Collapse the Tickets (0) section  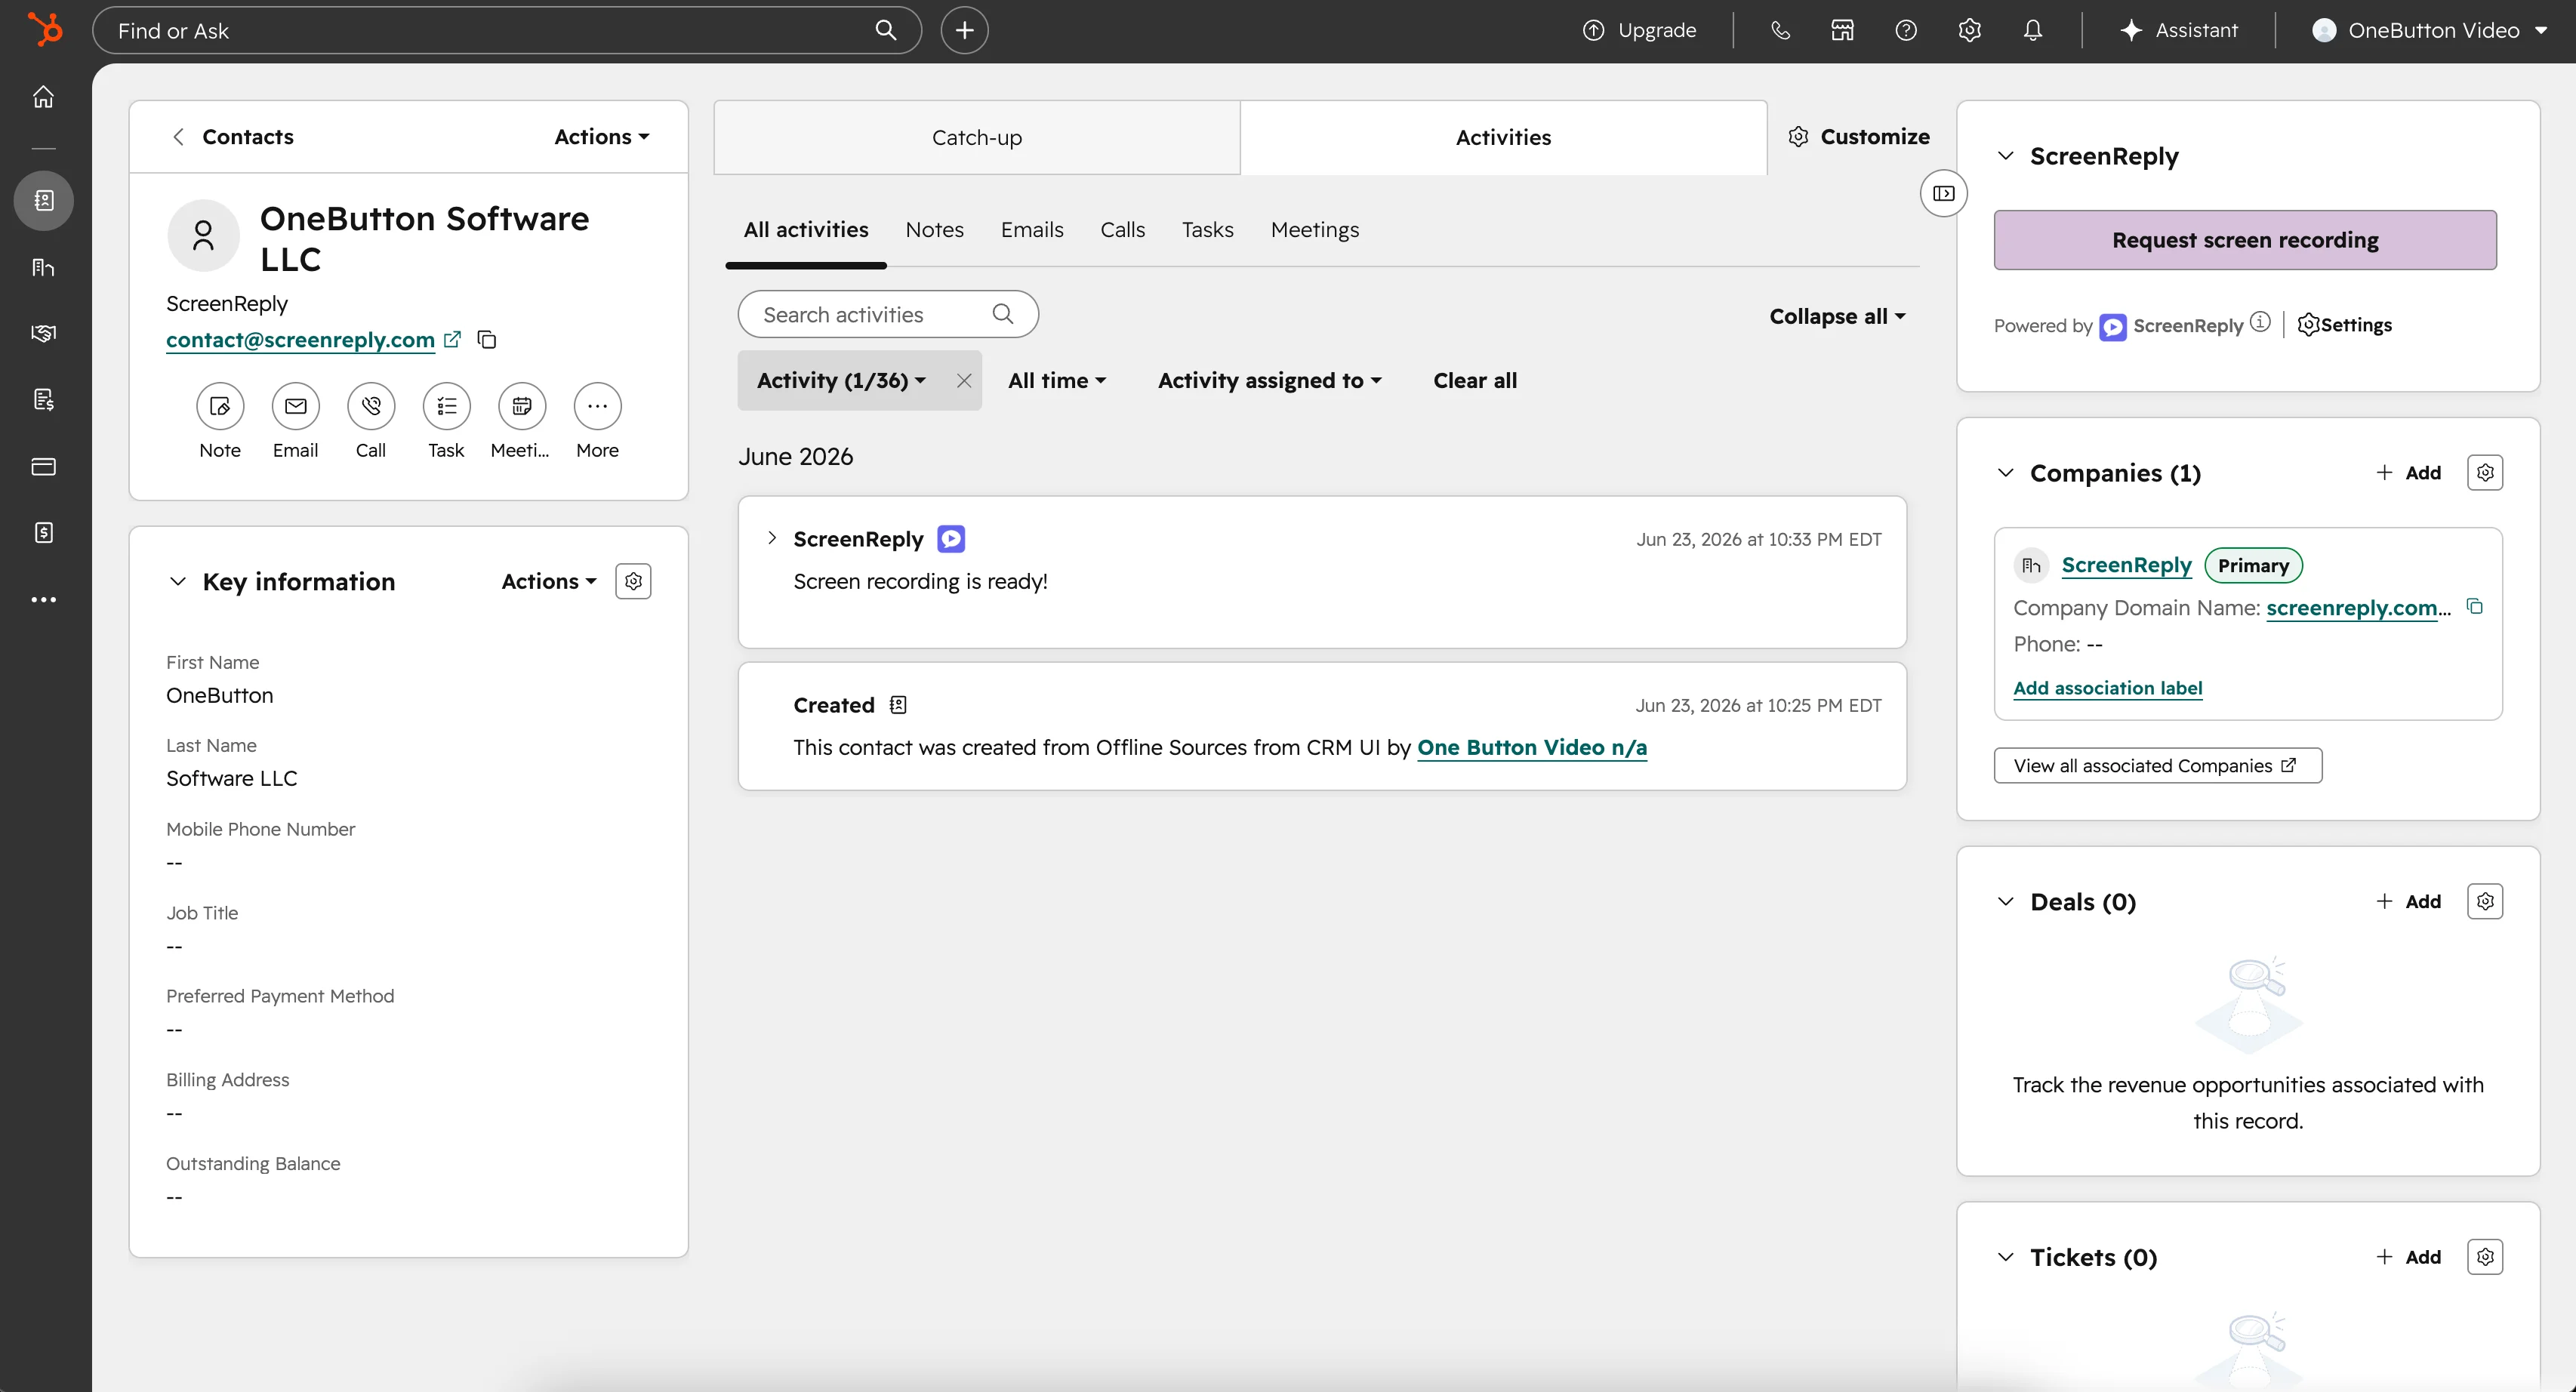2005,1257
